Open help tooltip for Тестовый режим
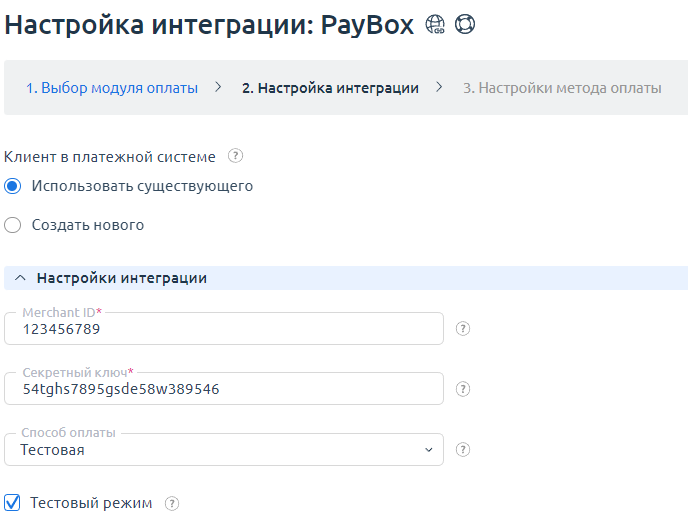The image size is (688, 523). pos(172,503)
